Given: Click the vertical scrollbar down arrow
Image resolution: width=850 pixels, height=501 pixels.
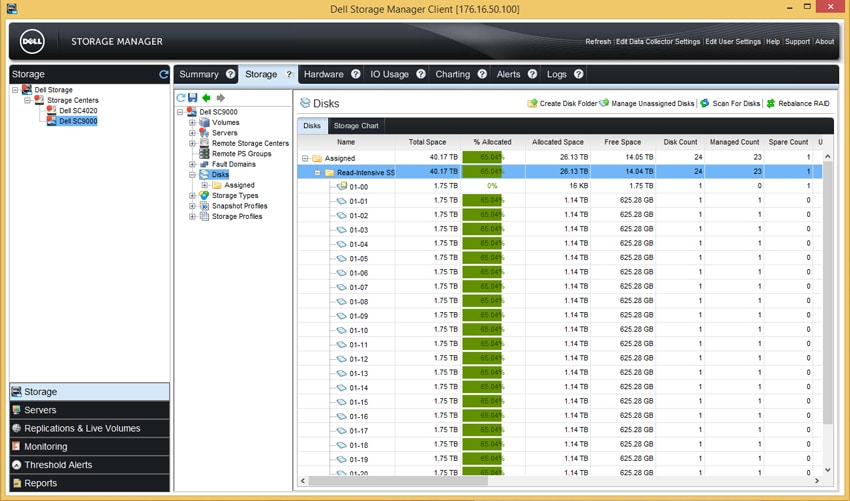Looking at the screenshot, I should click(827, 470).
